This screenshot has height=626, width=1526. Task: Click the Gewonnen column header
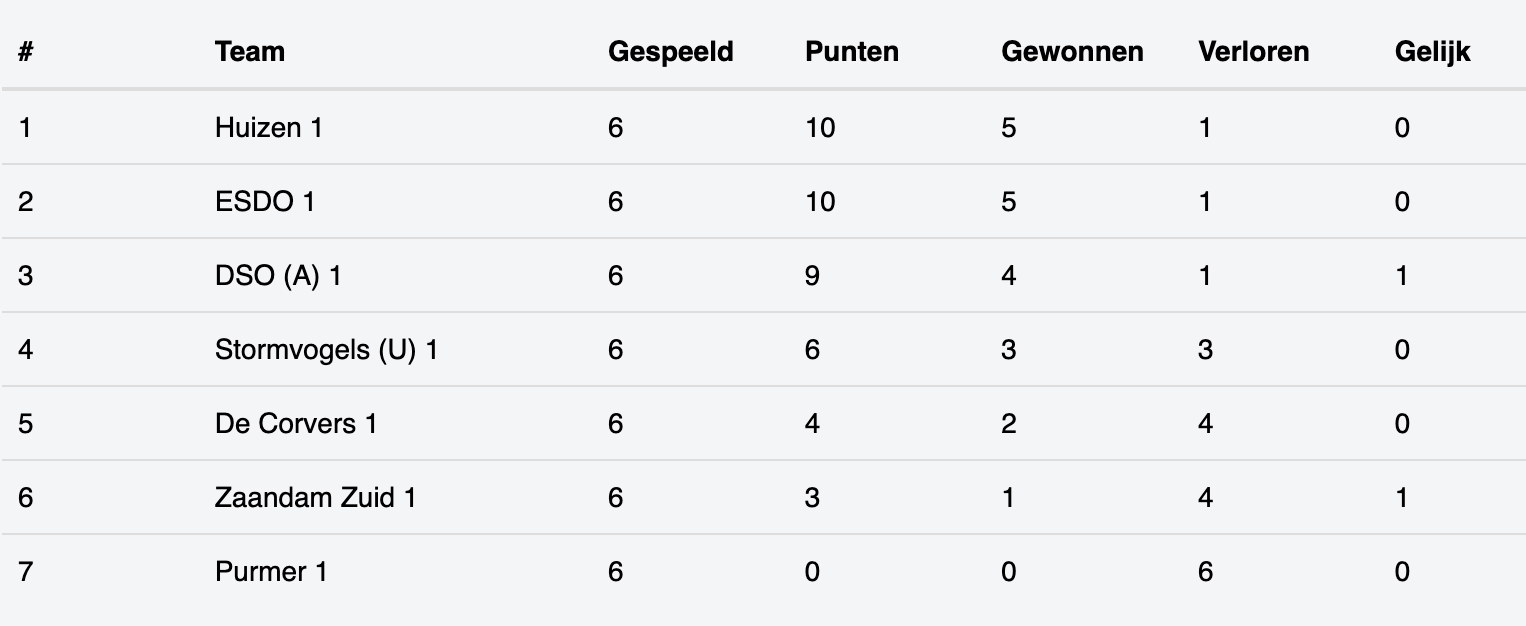point(1072,52)
